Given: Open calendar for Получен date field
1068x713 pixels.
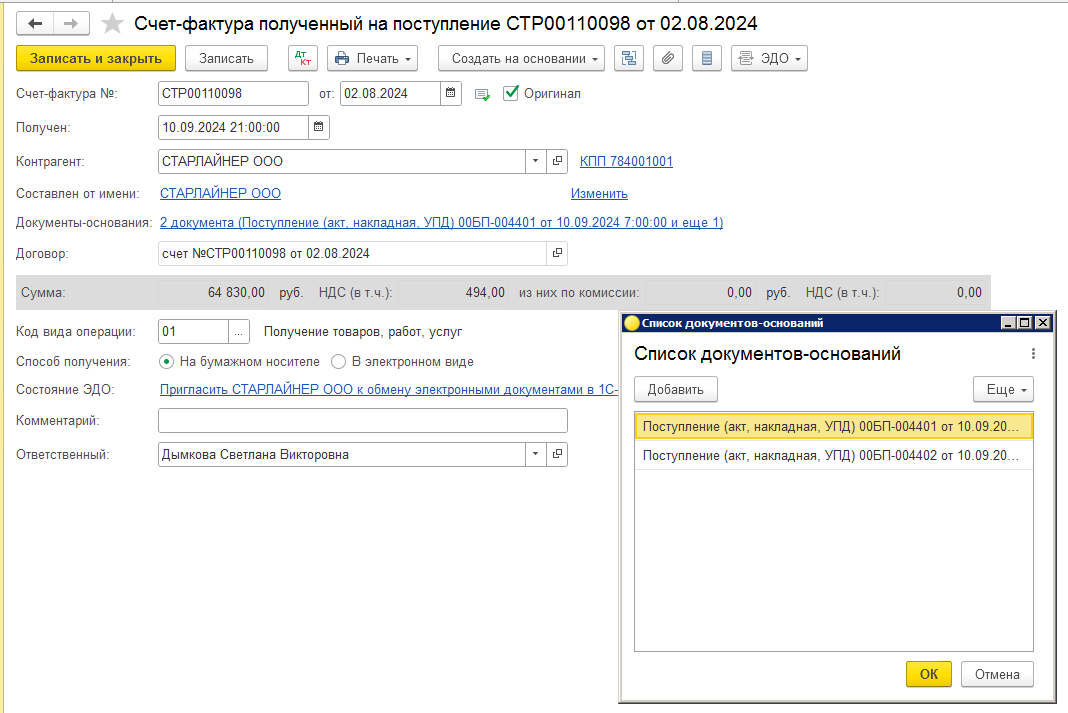Looking at the screenshot, I should (319, 127).
